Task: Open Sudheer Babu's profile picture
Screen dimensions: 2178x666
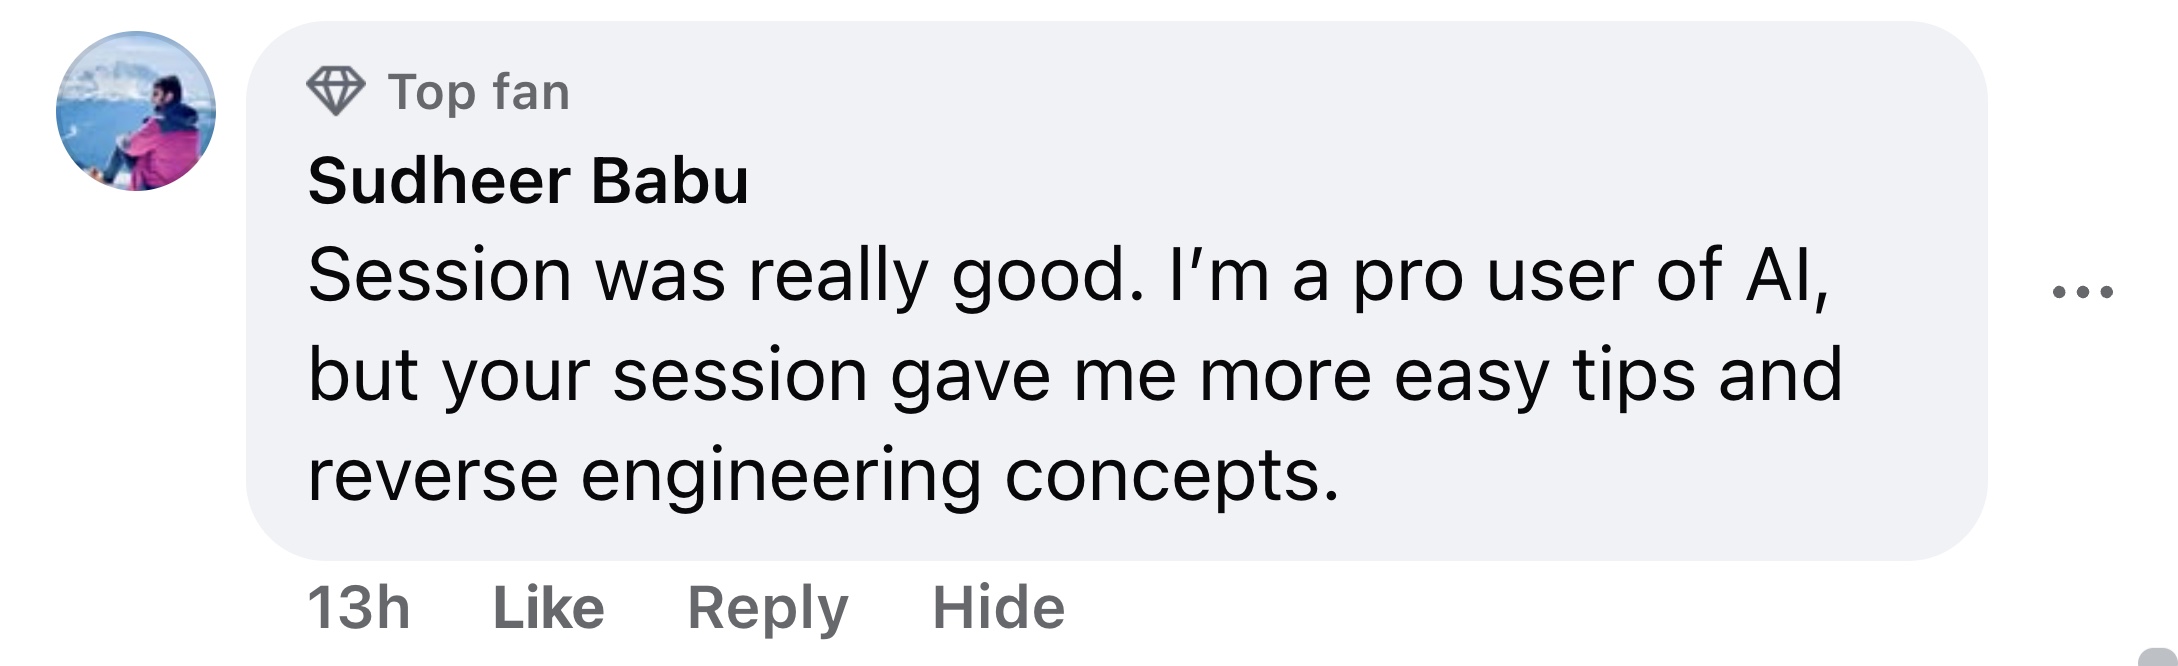Action: tap(136, 111)
